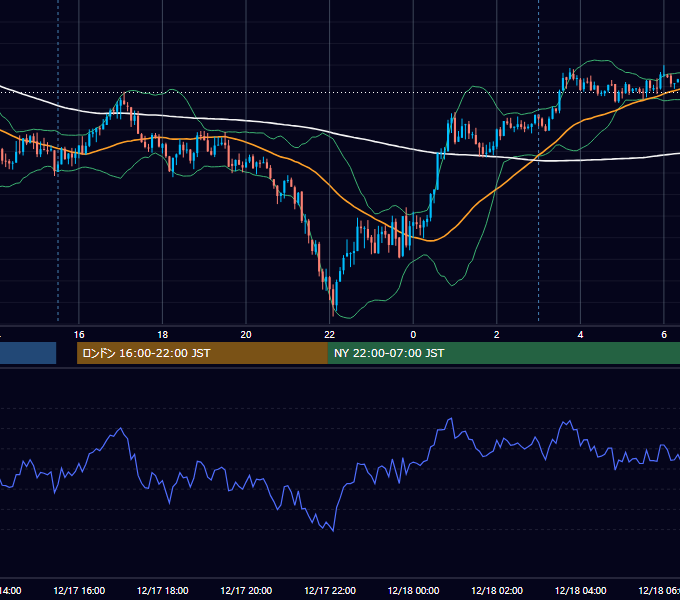Click the 0 hour label on chart axis
The height and width of the screenshot is (600, 680).
pos(413,334)
